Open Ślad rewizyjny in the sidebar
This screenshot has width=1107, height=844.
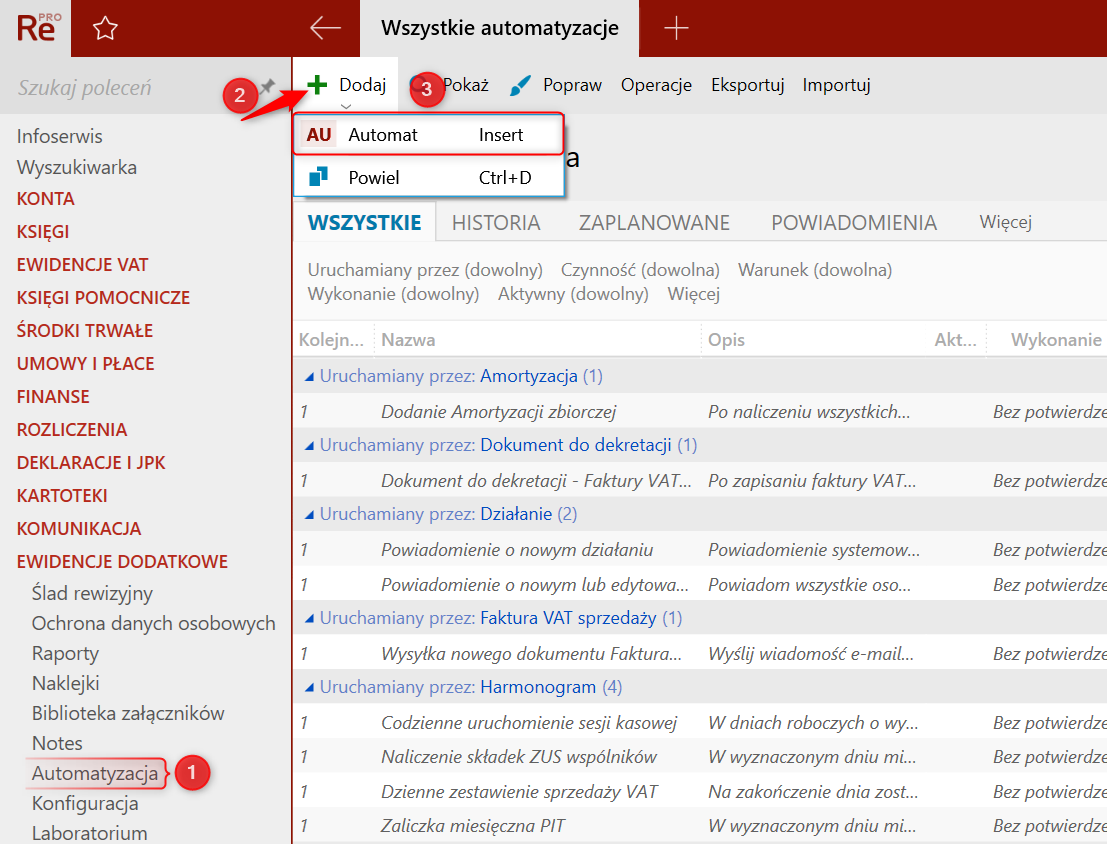[92, 593]
